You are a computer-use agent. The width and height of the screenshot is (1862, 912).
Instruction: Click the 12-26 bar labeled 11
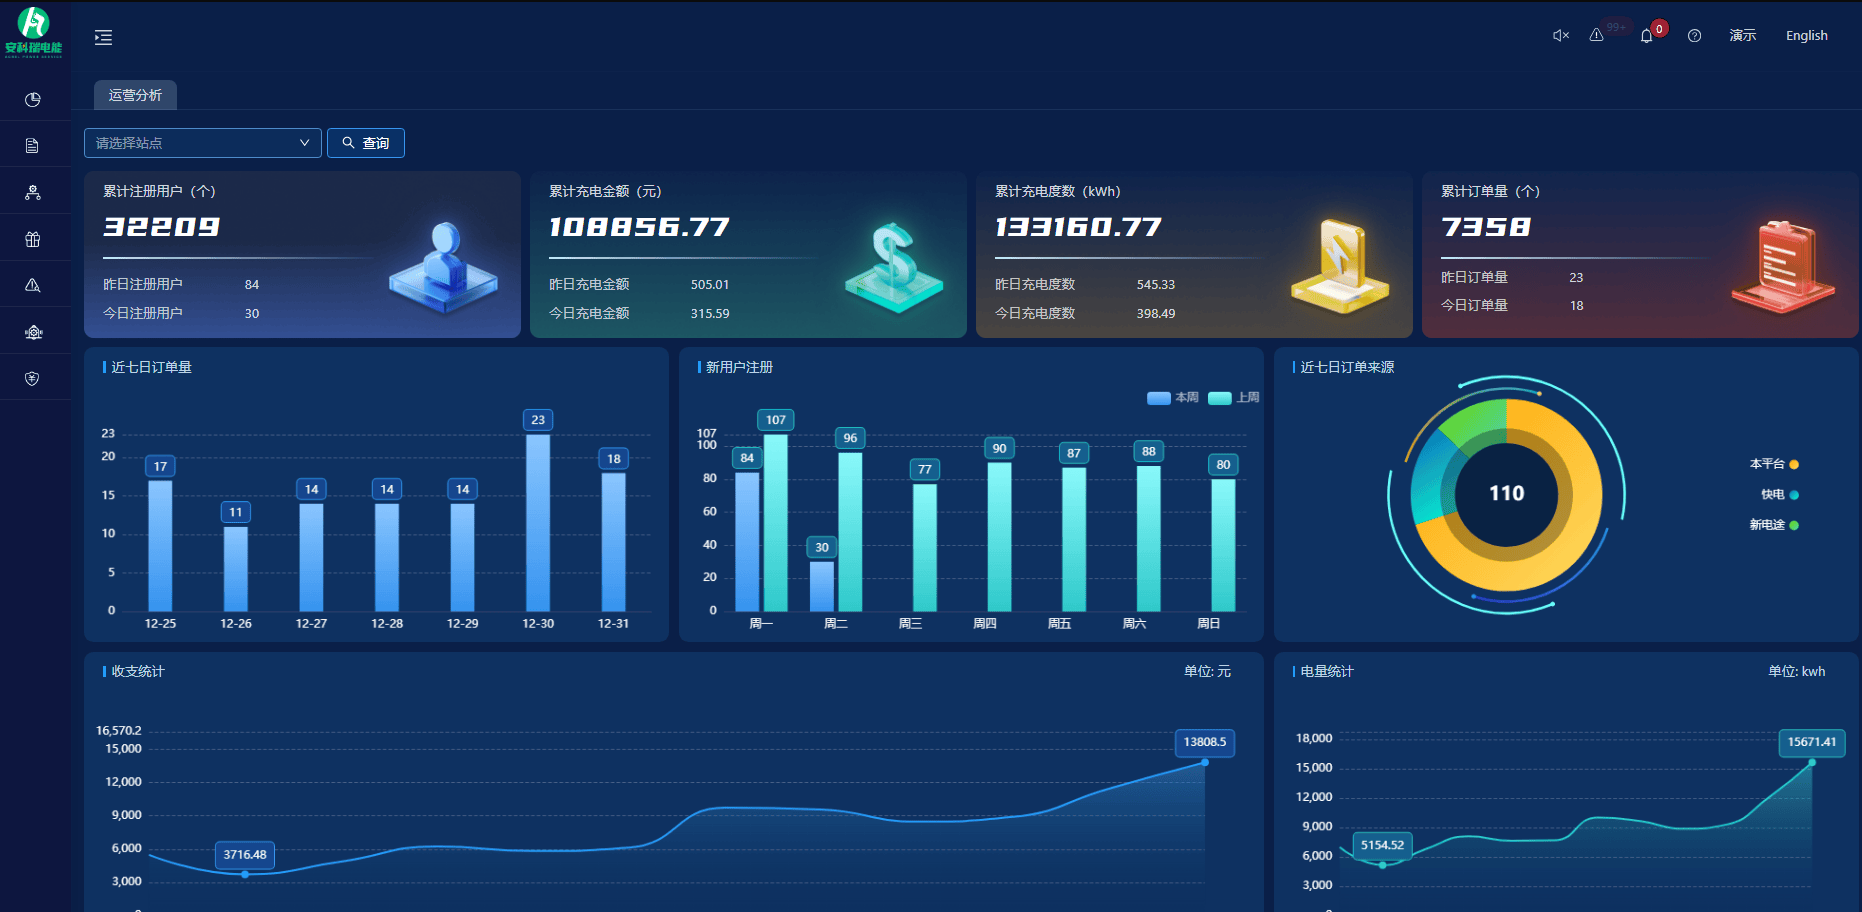pyautogui.click(x=236, y=569)
